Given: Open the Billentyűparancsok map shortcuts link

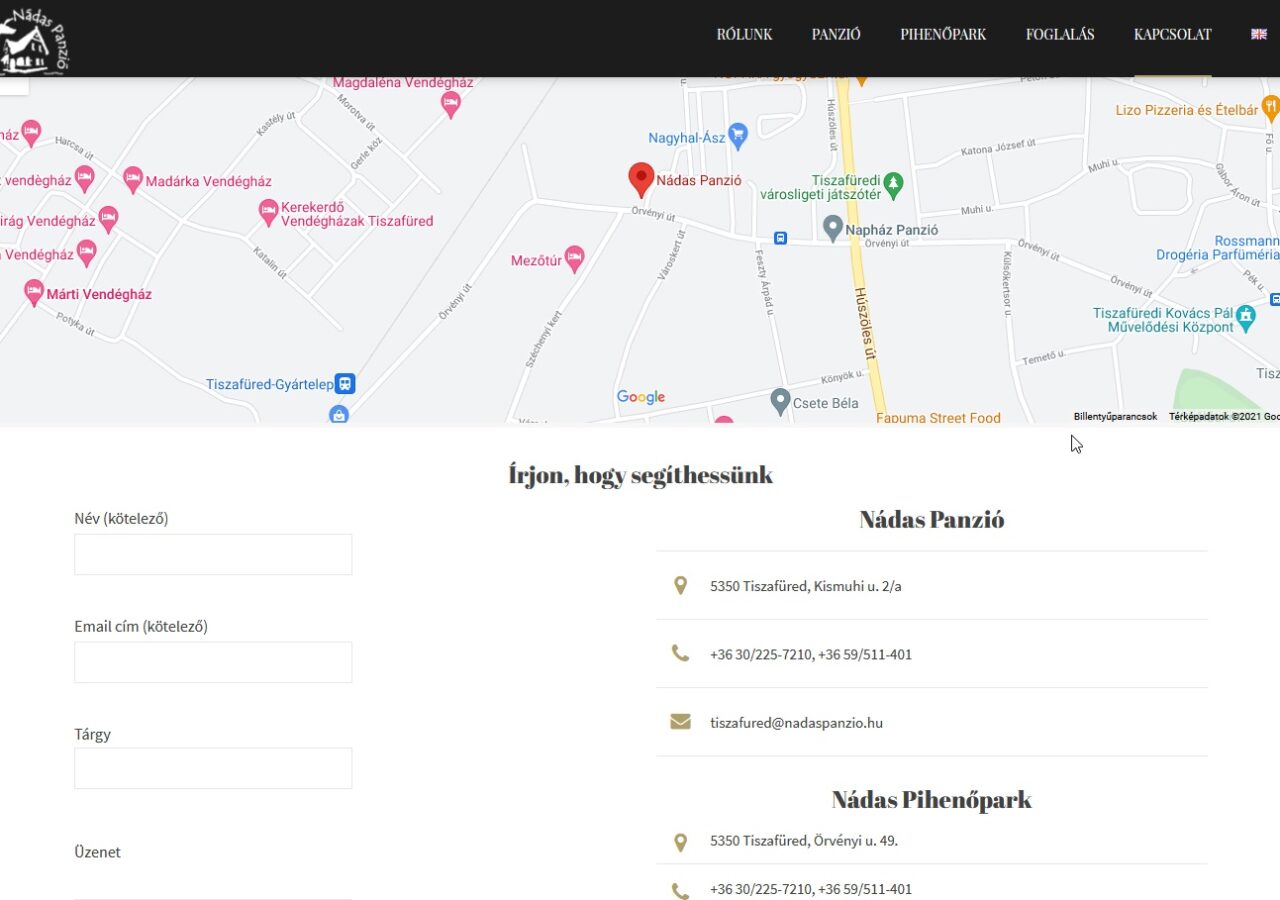Looking at the screenshot, I should click(x=1115, y=417).
